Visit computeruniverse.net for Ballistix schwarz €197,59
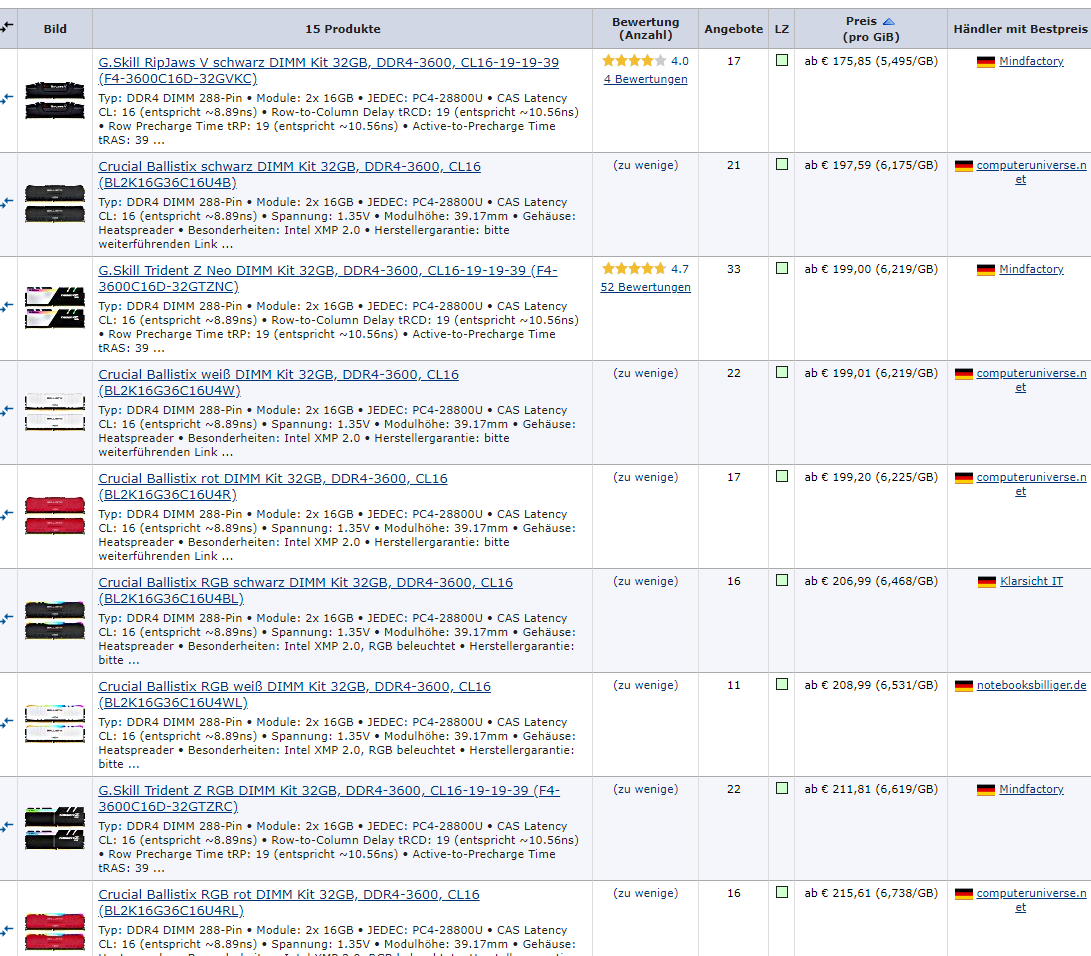This screenshot has width=1091, height=956. pos(1031,172)
